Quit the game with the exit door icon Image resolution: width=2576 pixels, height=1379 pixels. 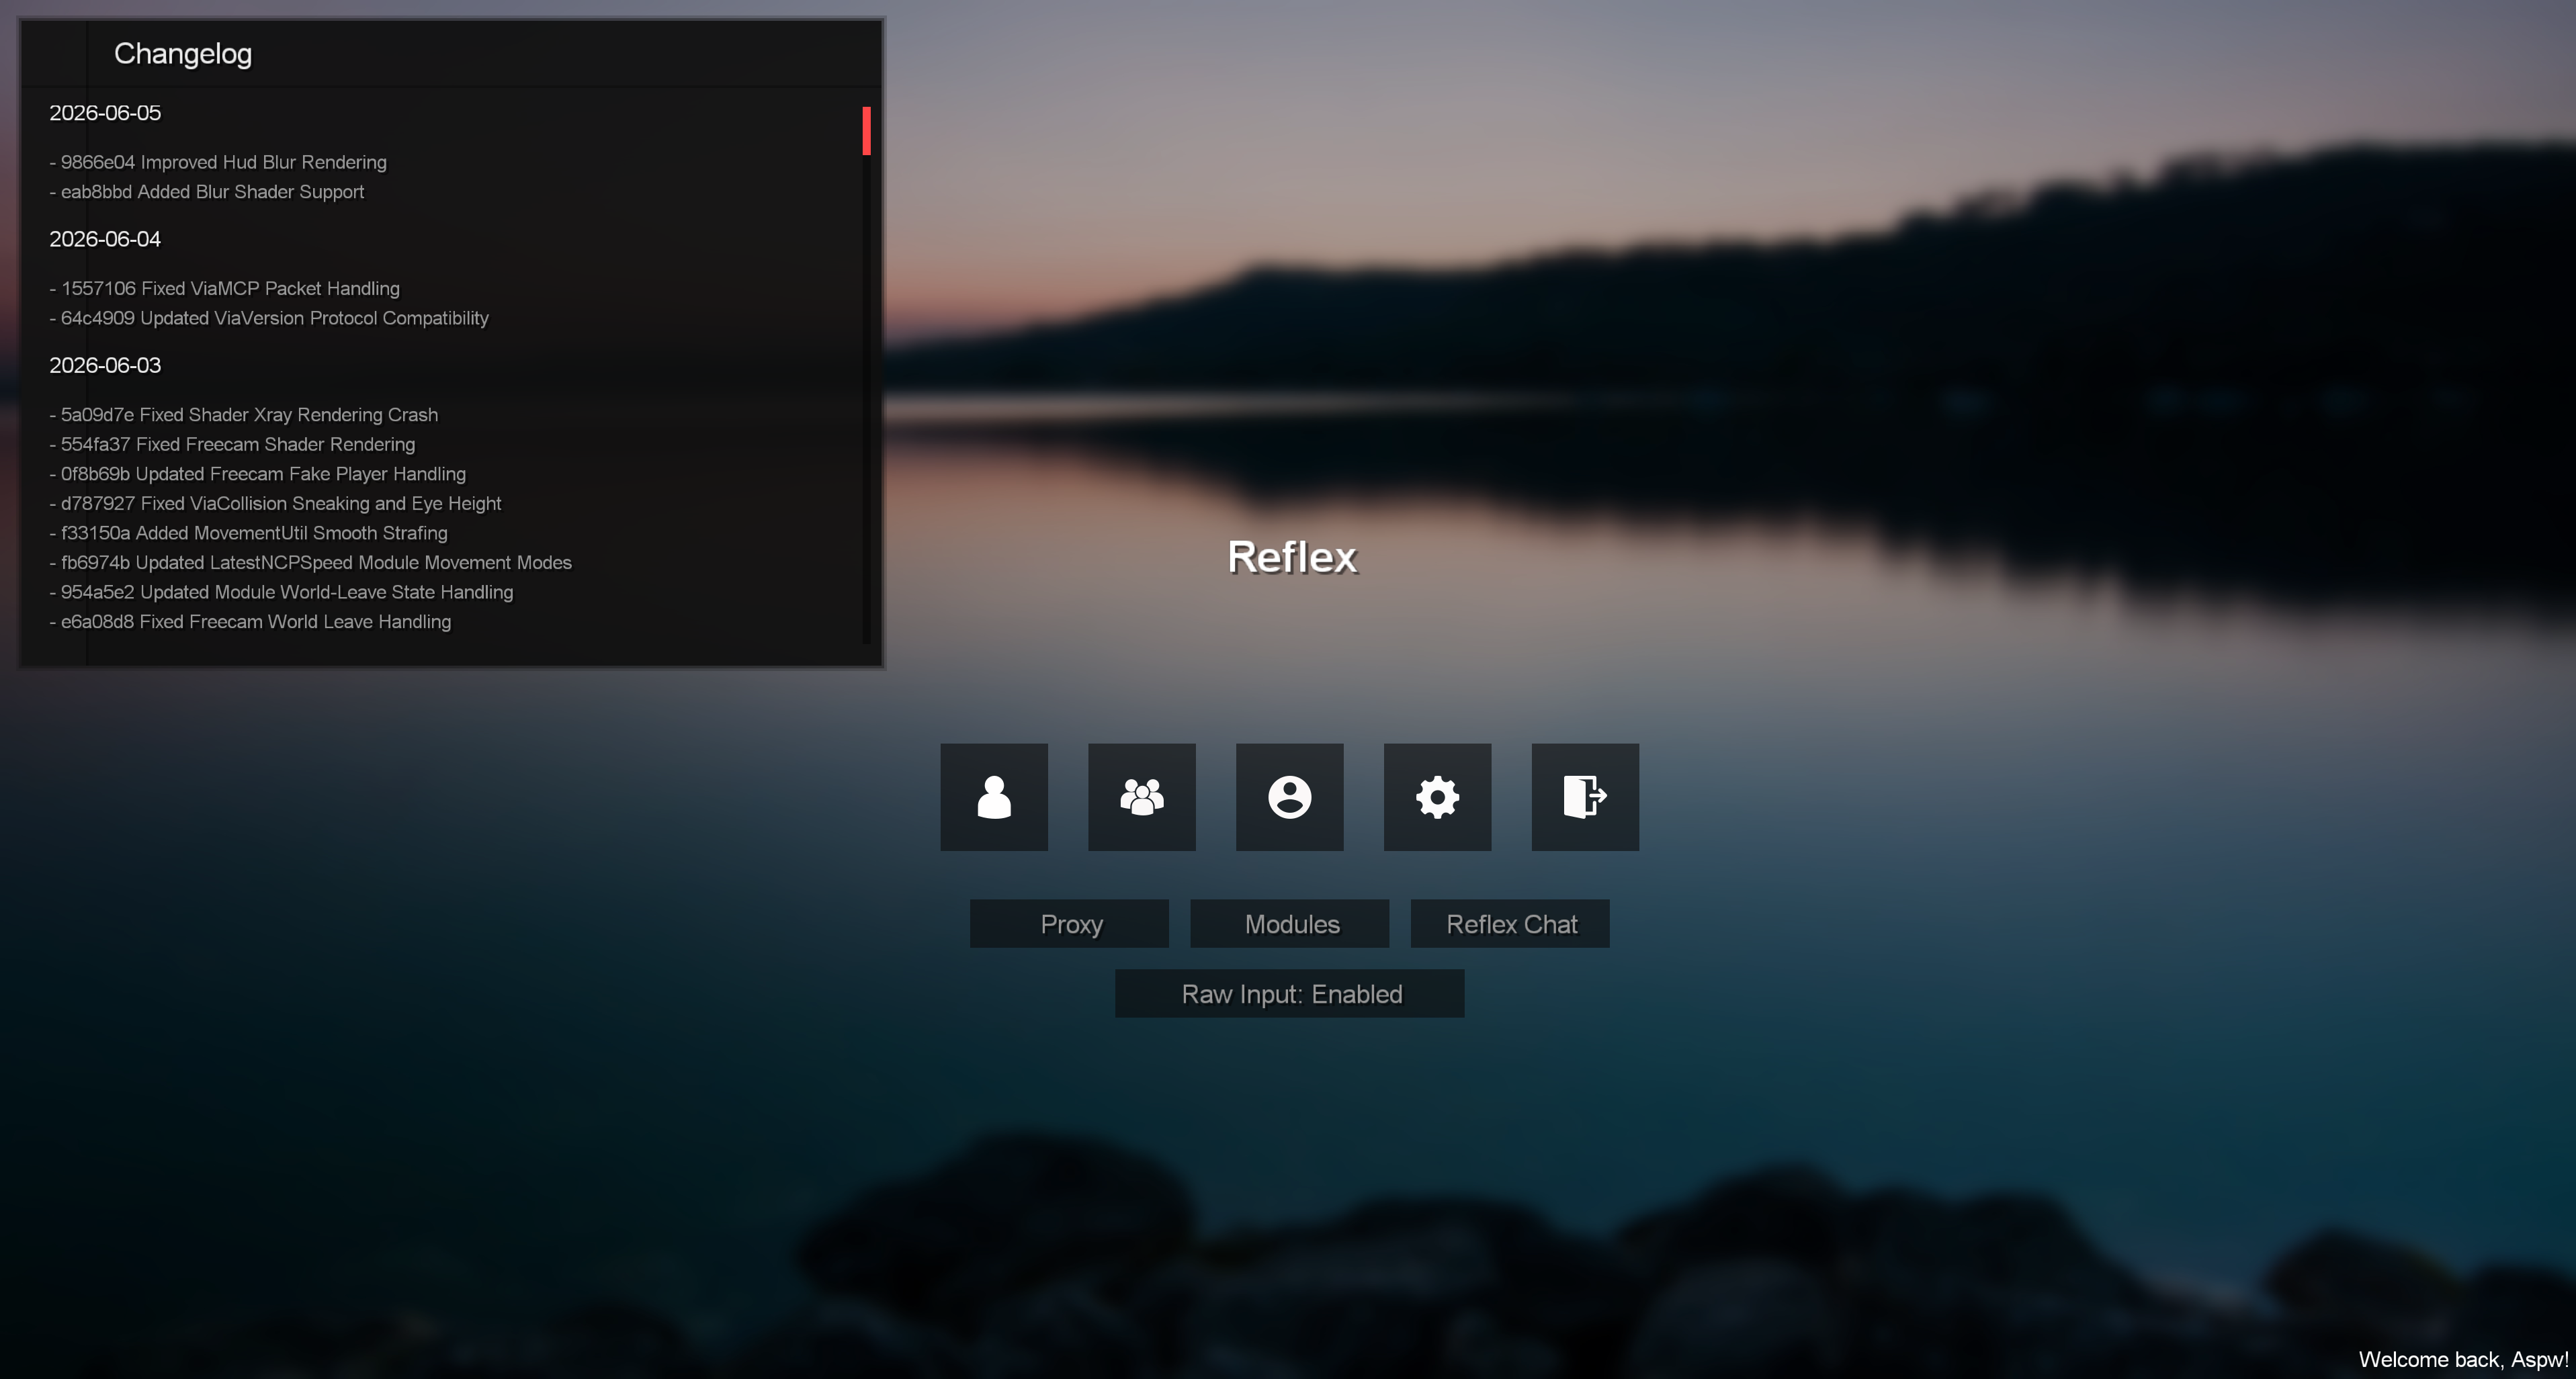coord(1586,797)
